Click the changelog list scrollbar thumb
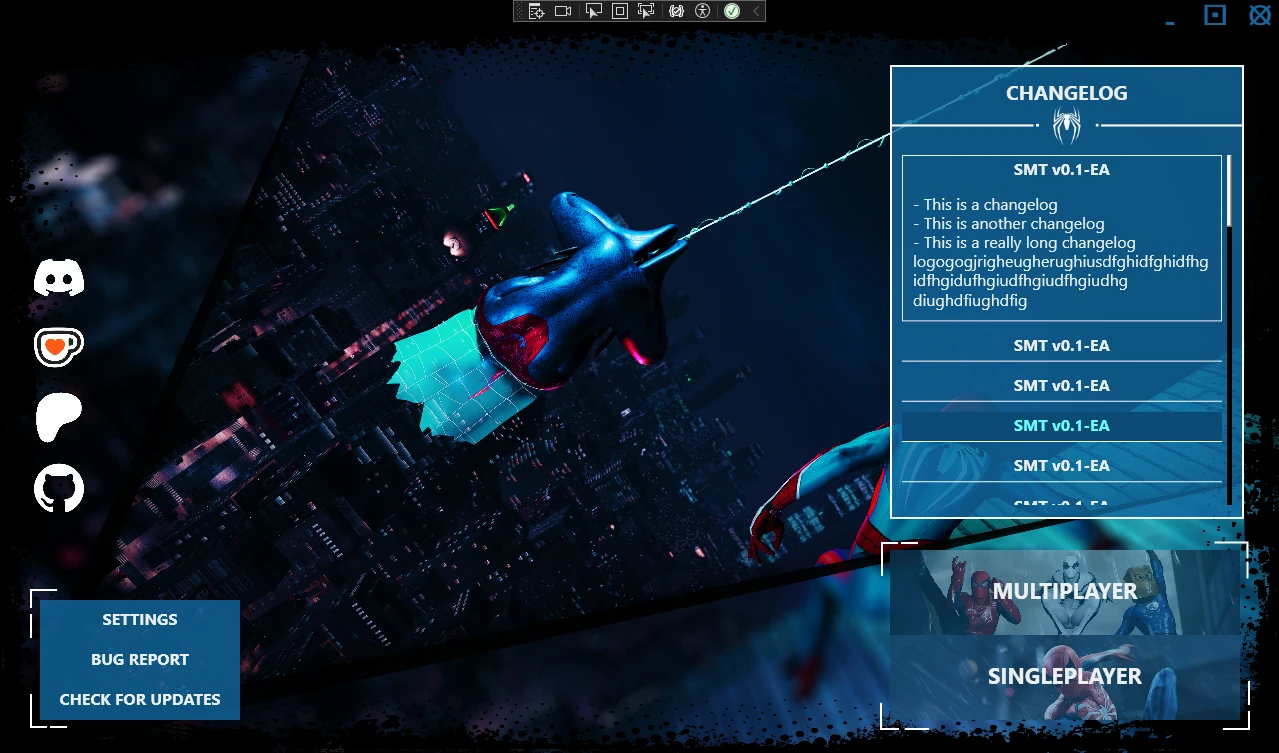The image size is (1279, 753). tap(1229, 190)
